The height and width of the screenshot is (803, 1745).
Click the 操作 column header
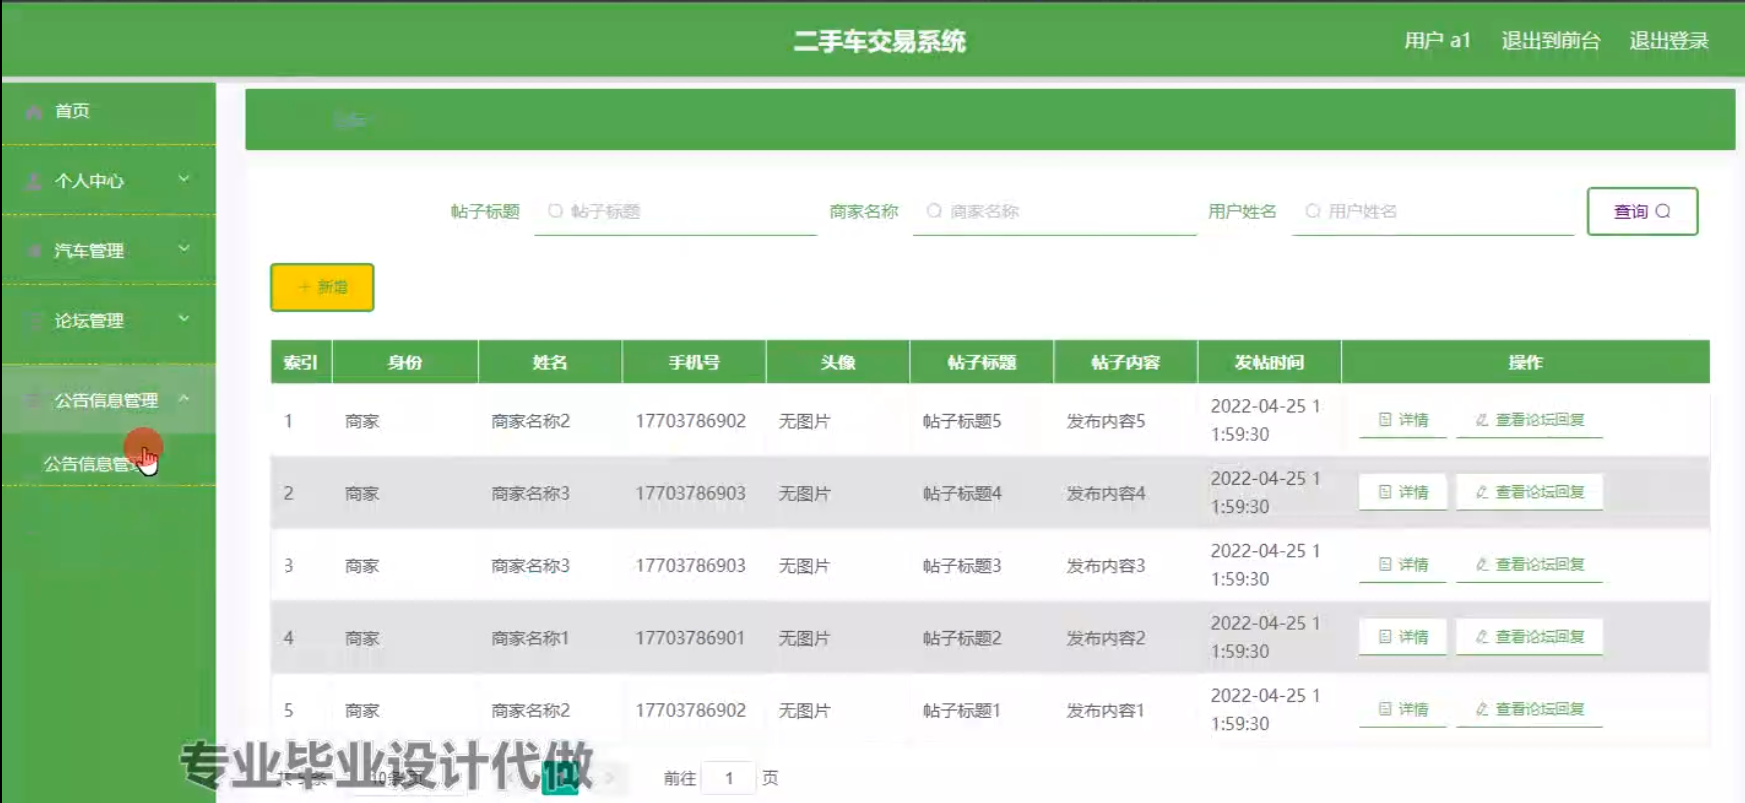point(1525,362)
